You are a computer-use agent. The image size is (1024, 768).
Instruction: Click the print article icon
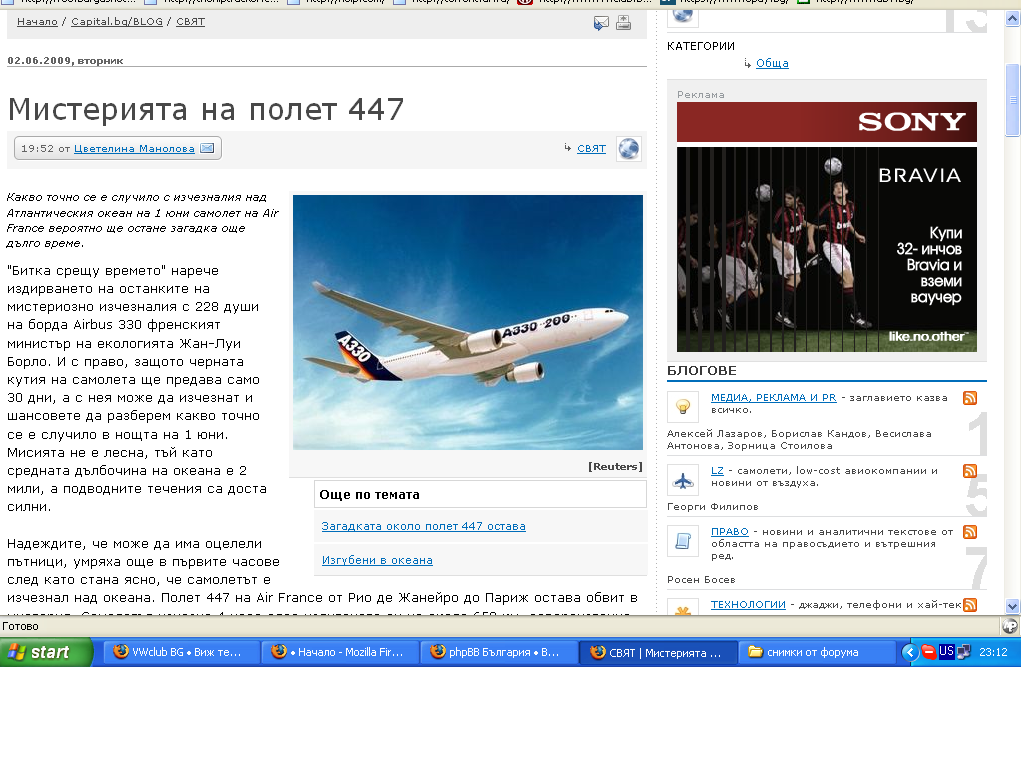tap(624, 23)
